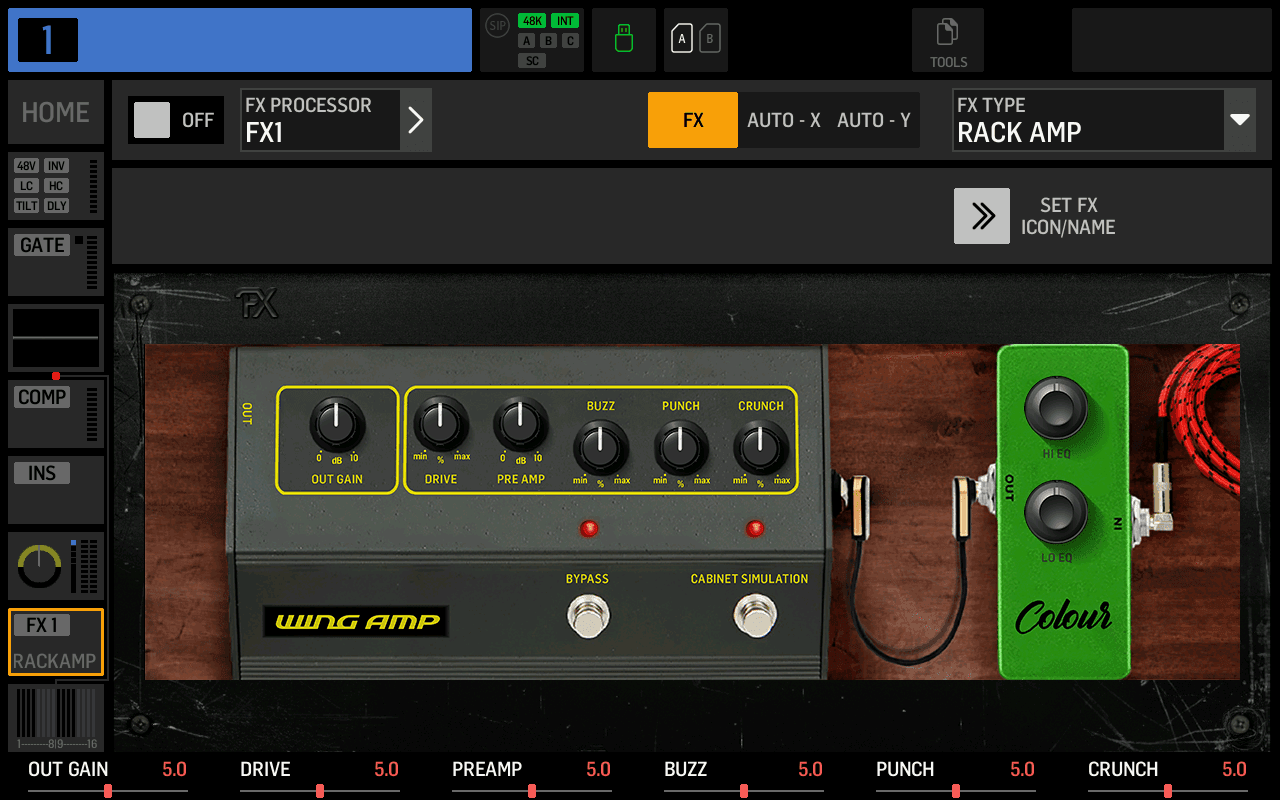Click the SIP indicator icon
The width and height of the screenshot is (1280, 800).
click(496, 25)
